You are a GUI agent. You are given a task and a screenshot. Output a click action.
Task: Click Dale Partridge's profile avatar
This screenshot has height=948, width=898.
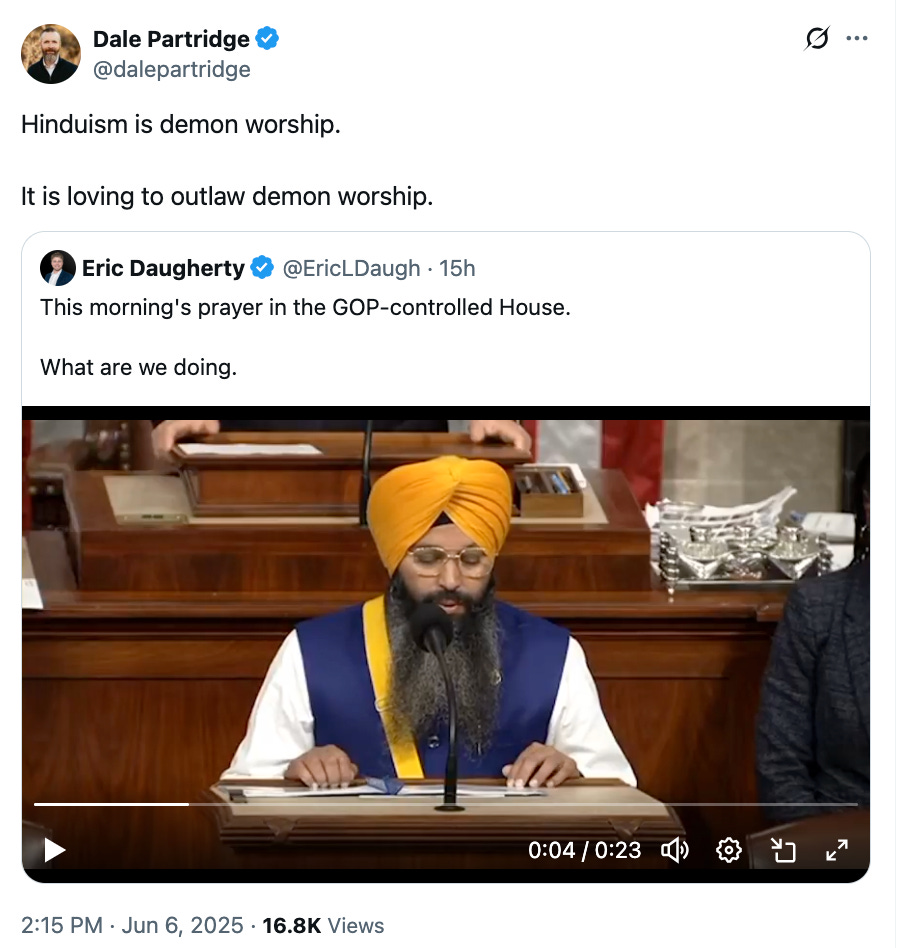pos(51,54)
